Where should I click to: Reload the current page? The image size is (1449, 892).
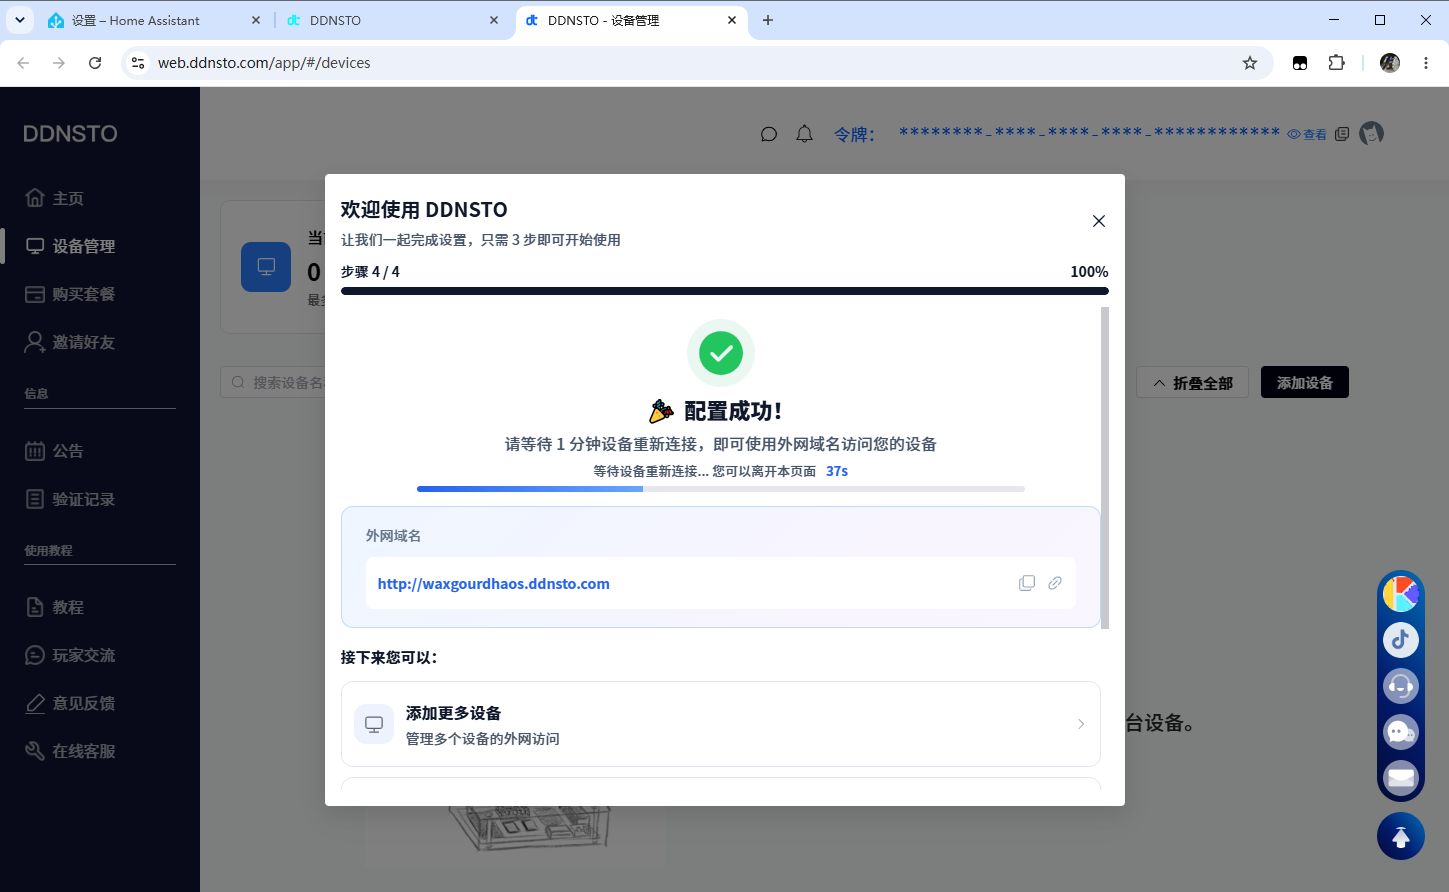(95, 63)
